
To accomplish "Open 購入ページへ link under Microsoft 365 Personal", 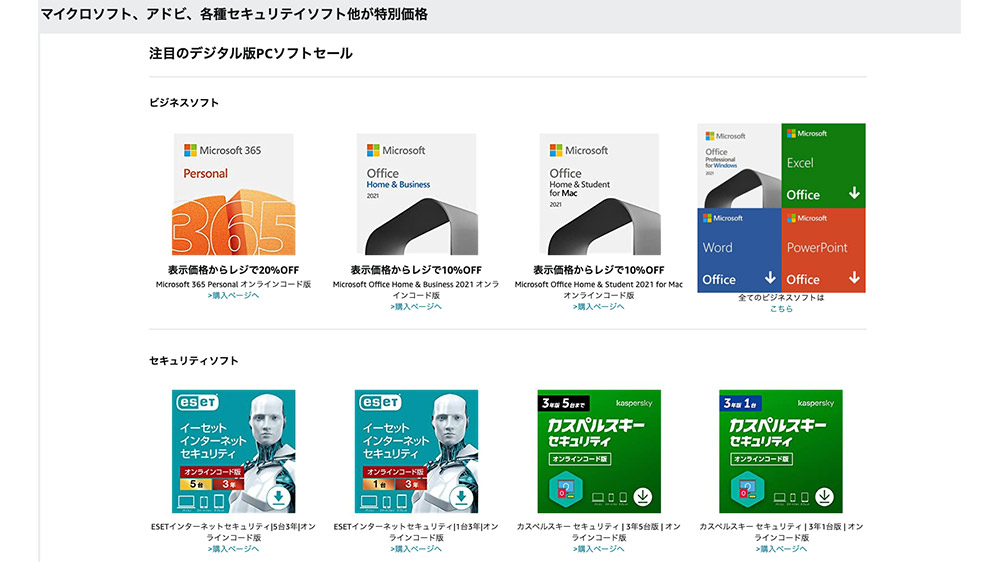I will [233, 295].
